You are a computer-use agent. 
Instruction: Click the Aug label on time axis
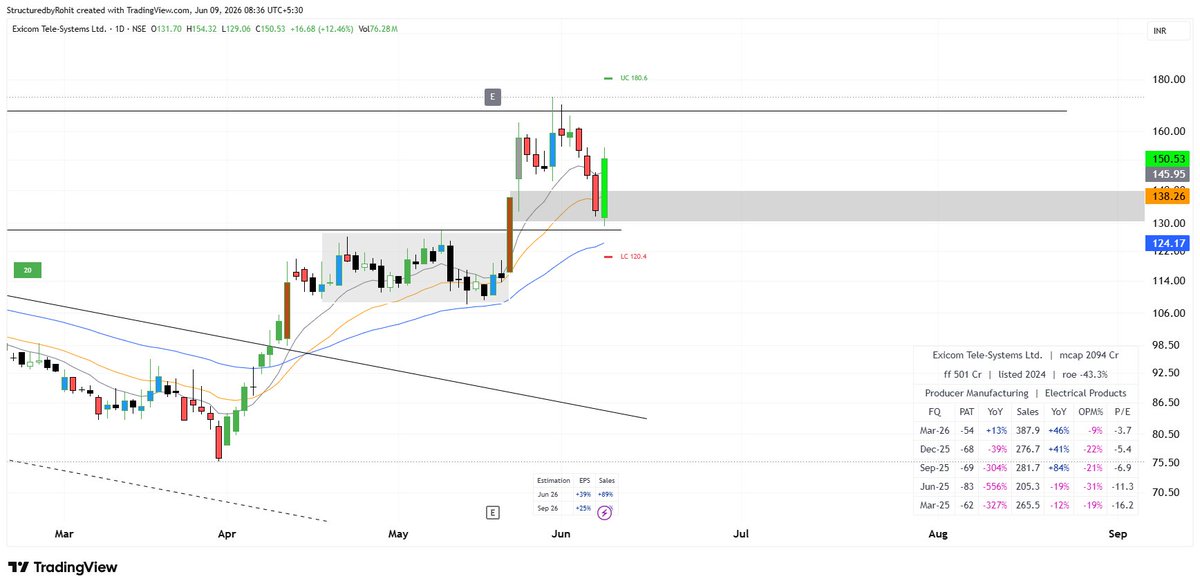[x=937, y=534]
